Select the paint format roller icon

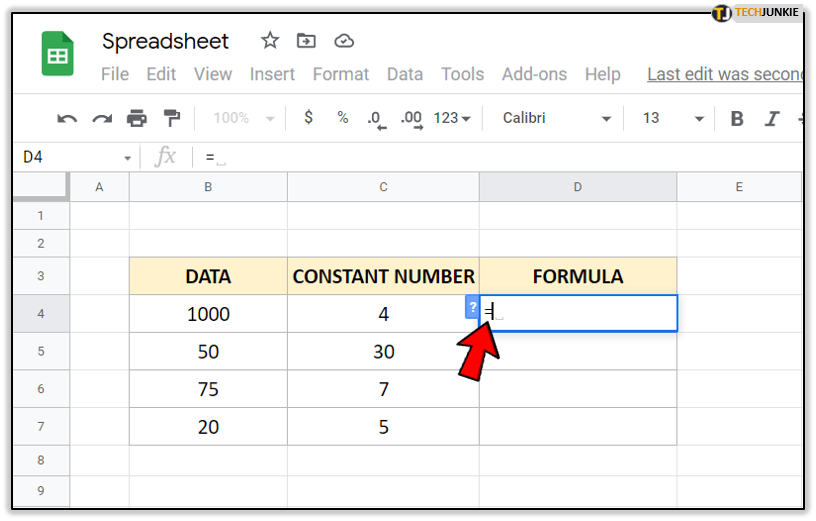click(171, 119)
